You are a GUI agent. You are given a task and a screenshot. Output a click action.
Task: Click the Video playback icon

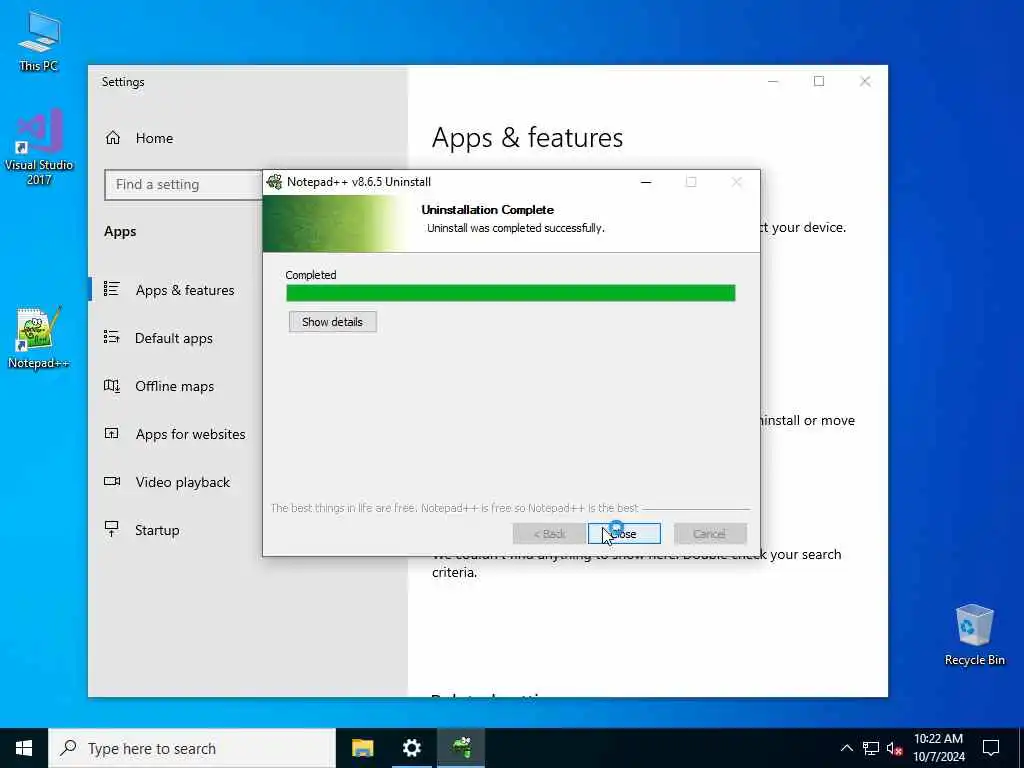pos(112,481)
